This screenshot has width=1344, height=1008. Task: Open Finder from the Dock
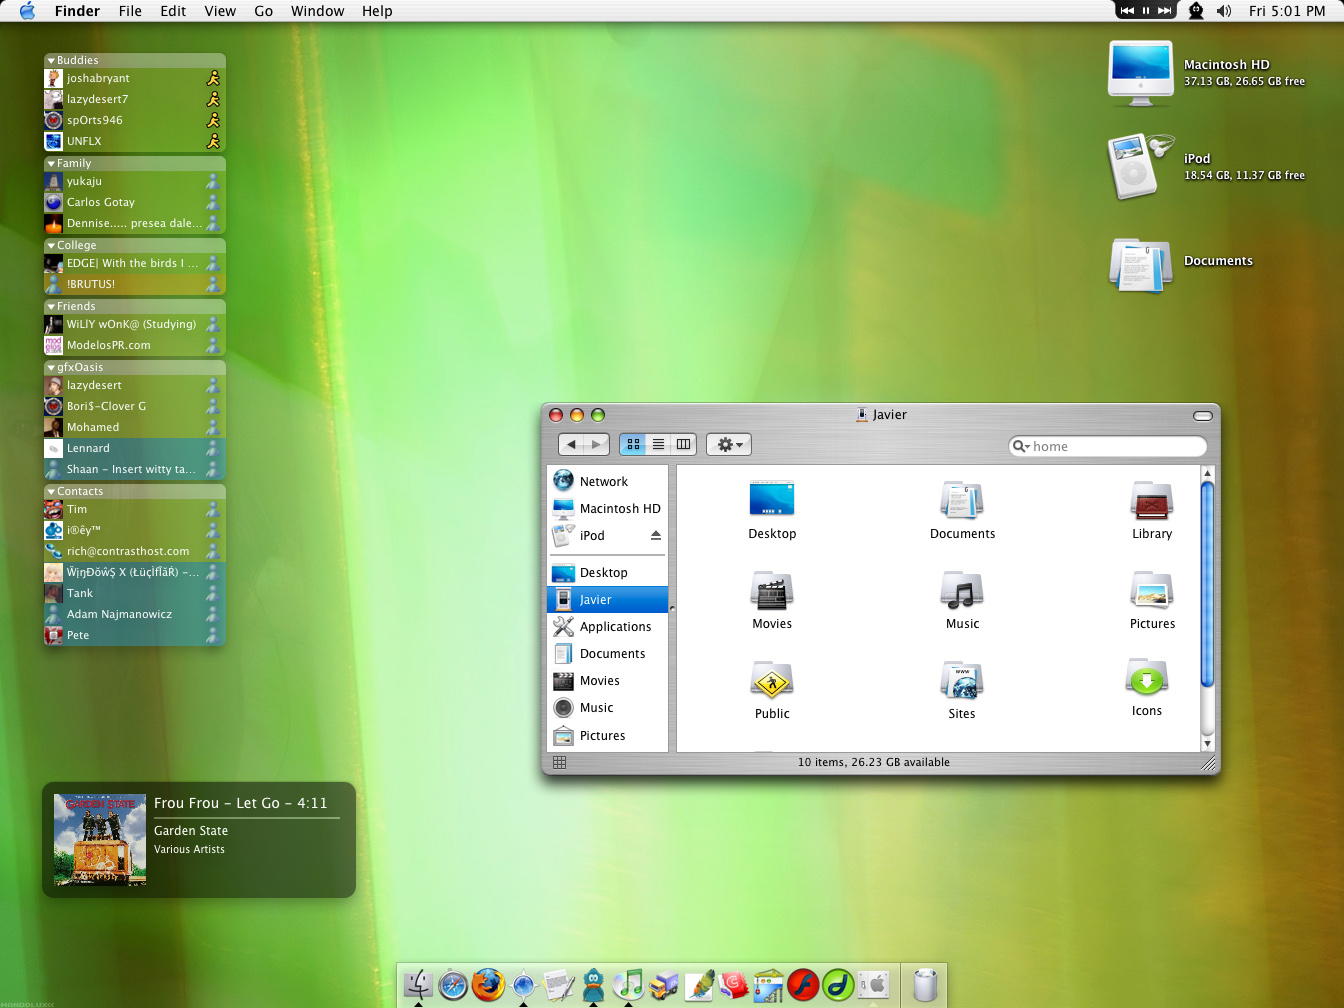point(418,985)
